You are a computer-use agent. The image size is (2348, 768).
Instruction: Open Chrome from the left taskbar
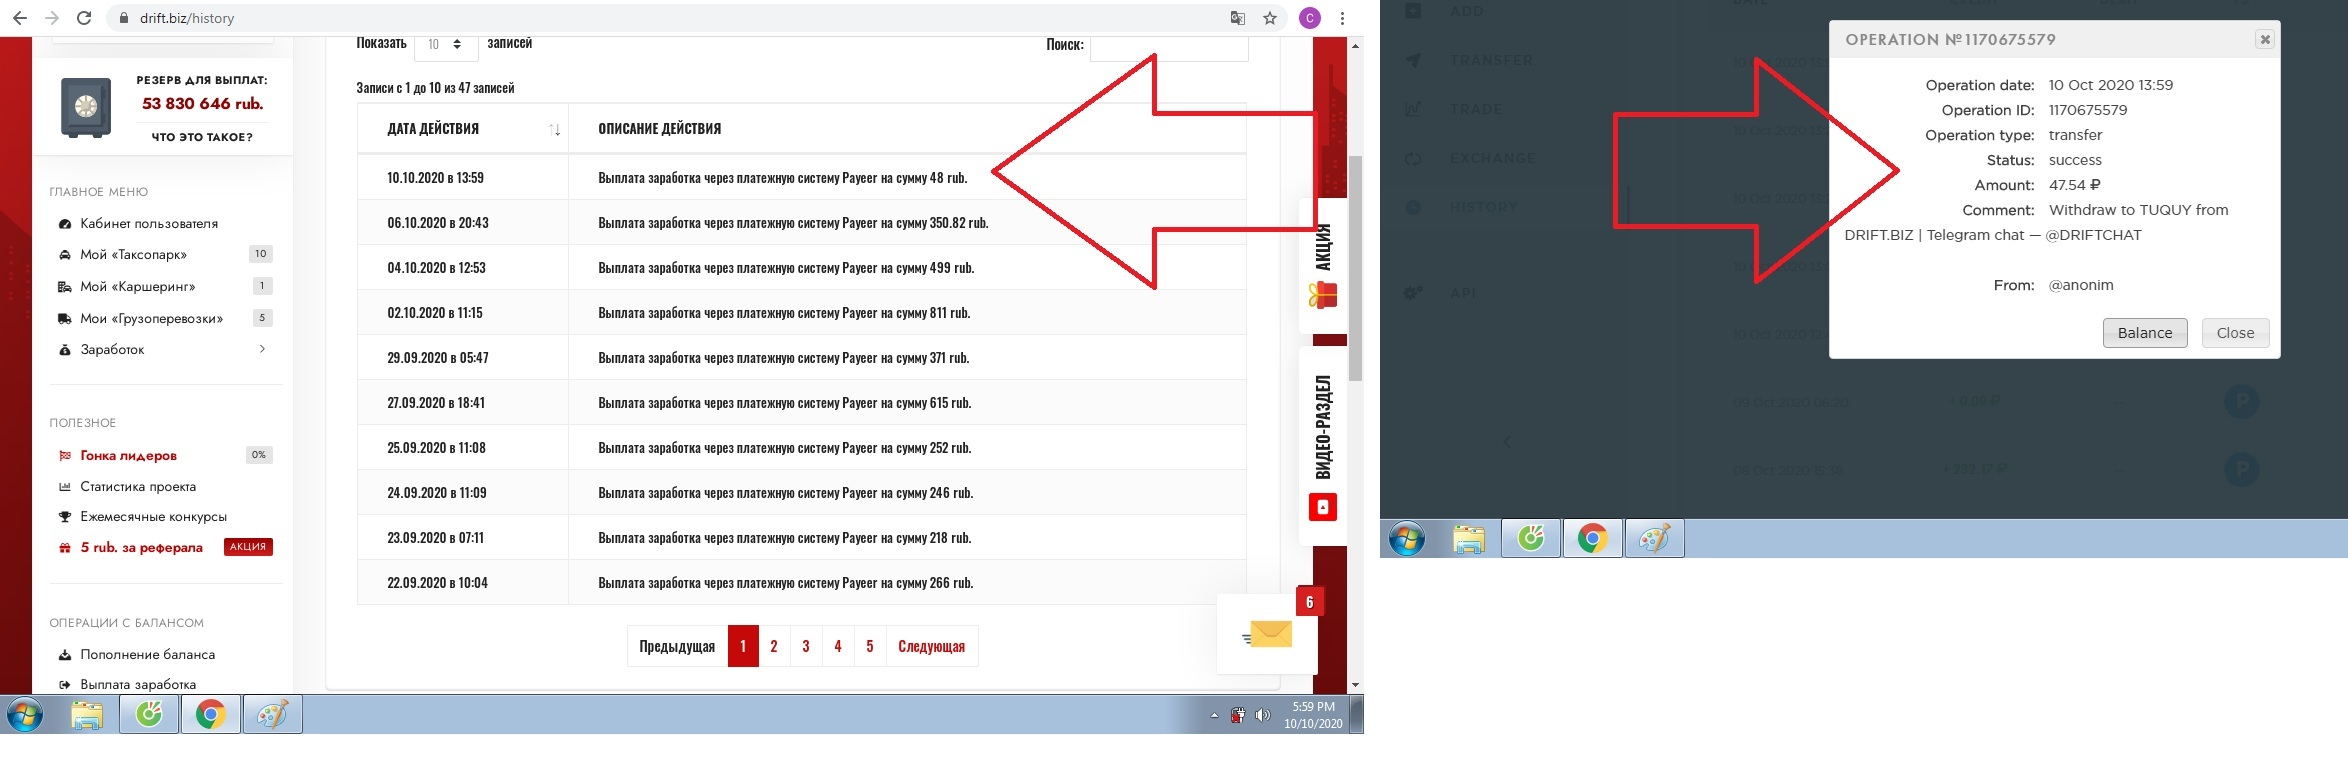coord(210,715)
